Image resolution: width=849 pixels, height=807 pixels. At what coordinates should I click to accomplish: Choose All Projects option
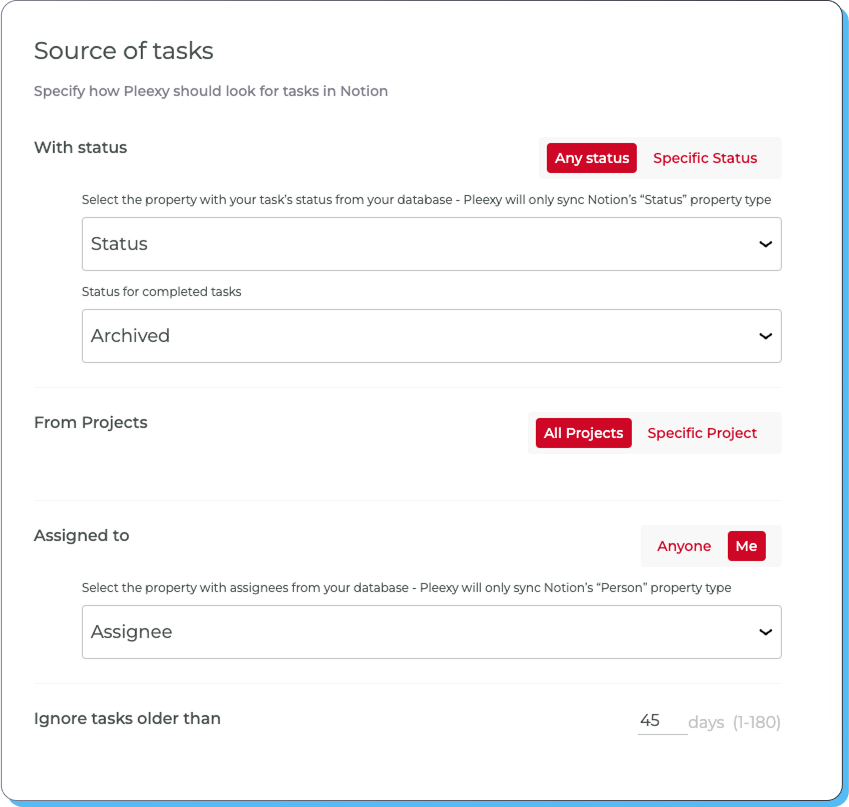pyautogui.click(x=584, y=433)
